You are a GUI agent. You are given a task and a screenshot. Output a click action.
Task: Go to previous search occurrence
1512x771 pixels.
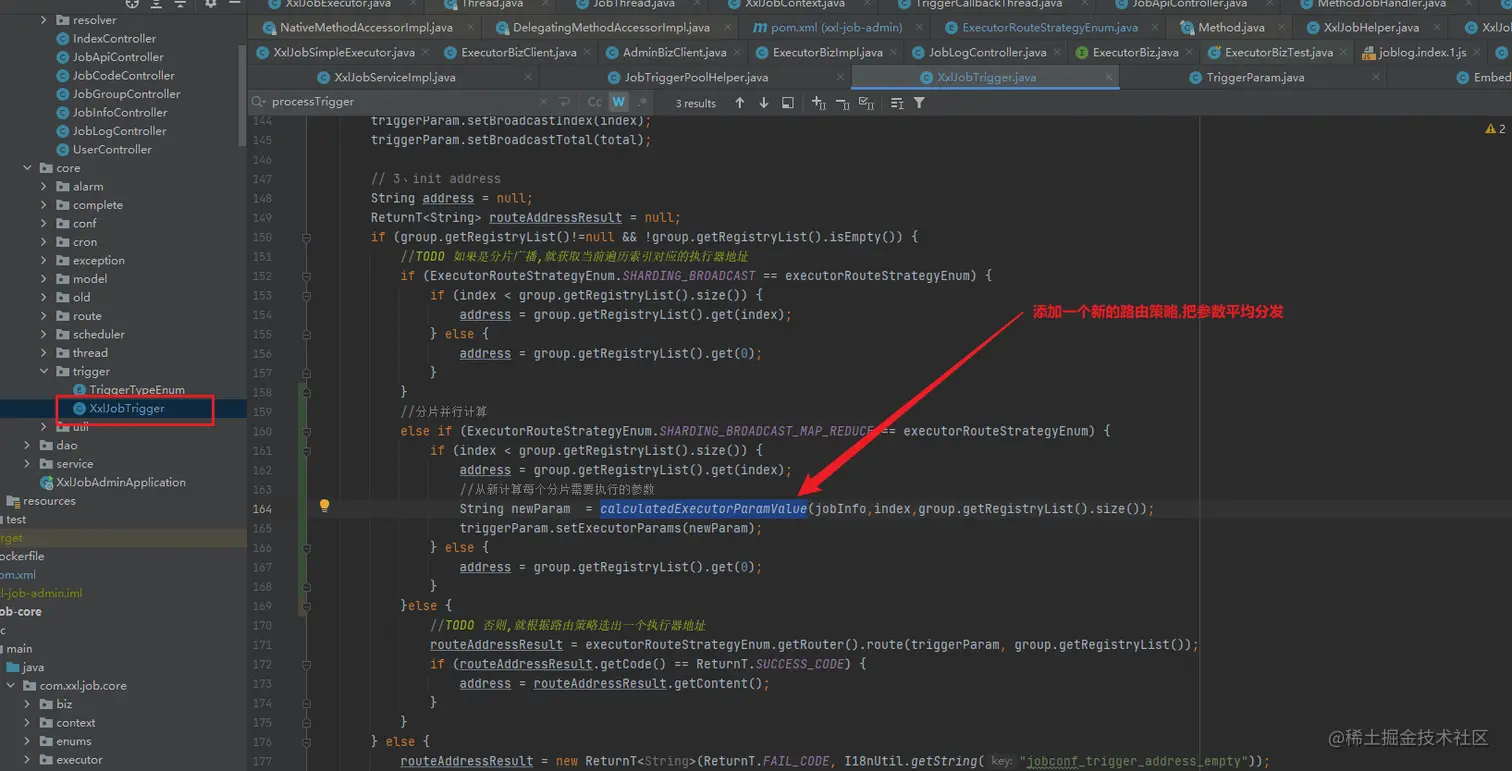(x=740, y=102)
